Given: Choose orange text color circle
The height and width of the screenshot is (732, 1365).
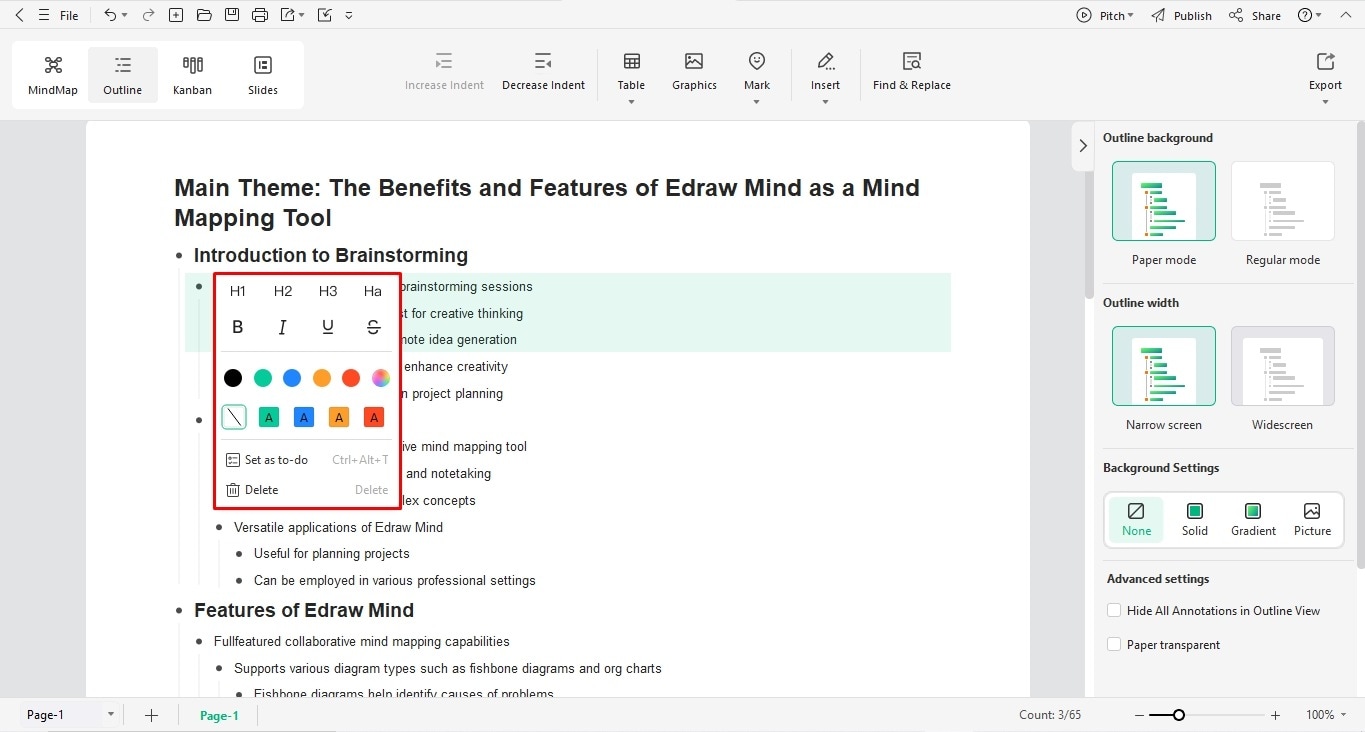Looking at the screenshot, I should [x=322, y=378].
